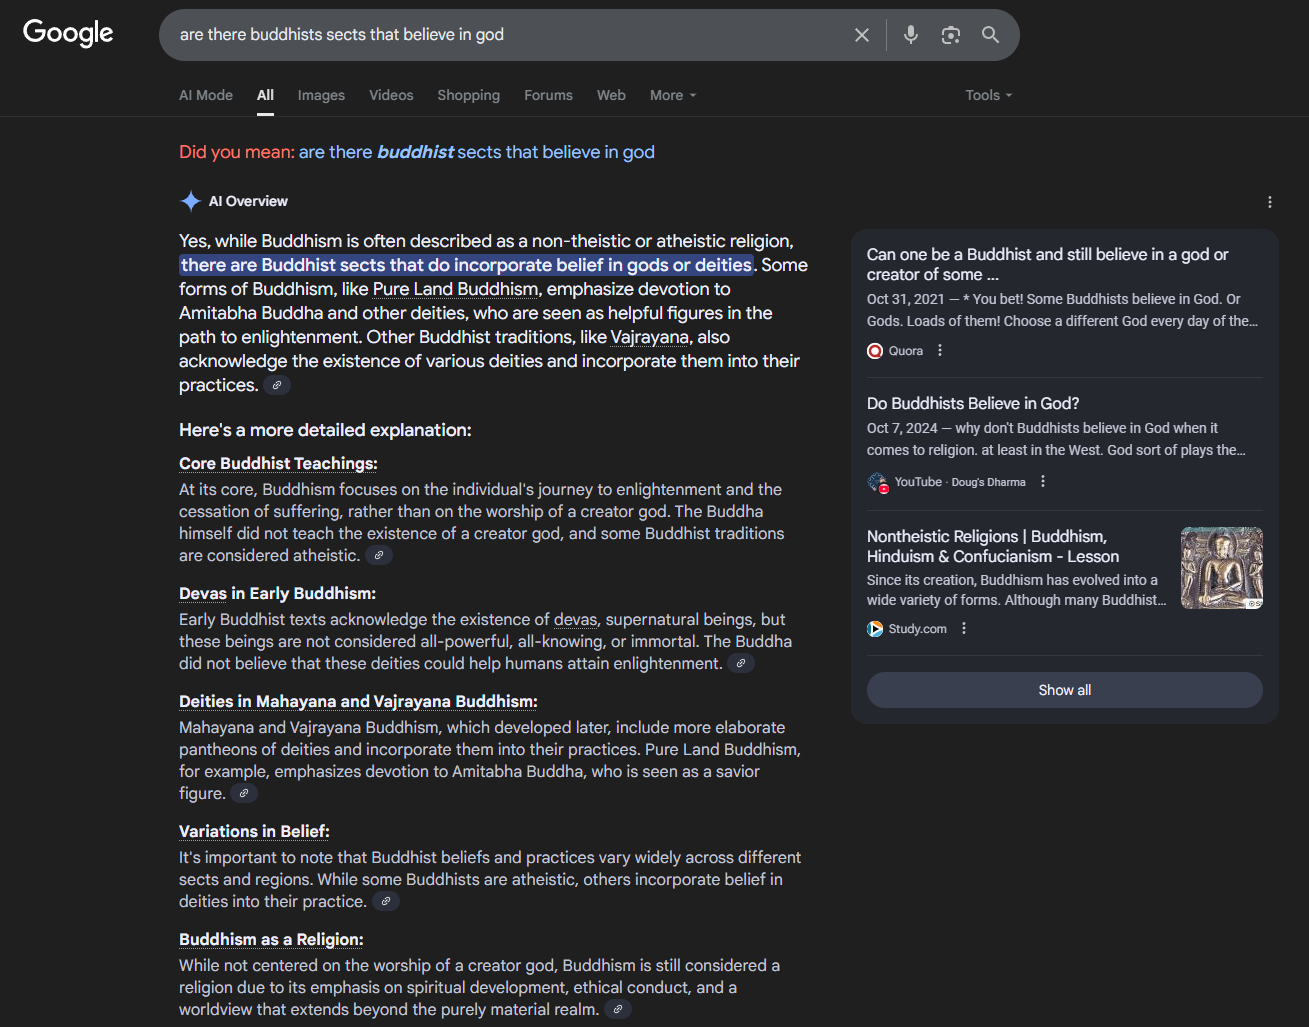
Task: Click 'Deities in Mahayana and Vajrayana Buddhism:' heading
Action: tap(358, 701)
